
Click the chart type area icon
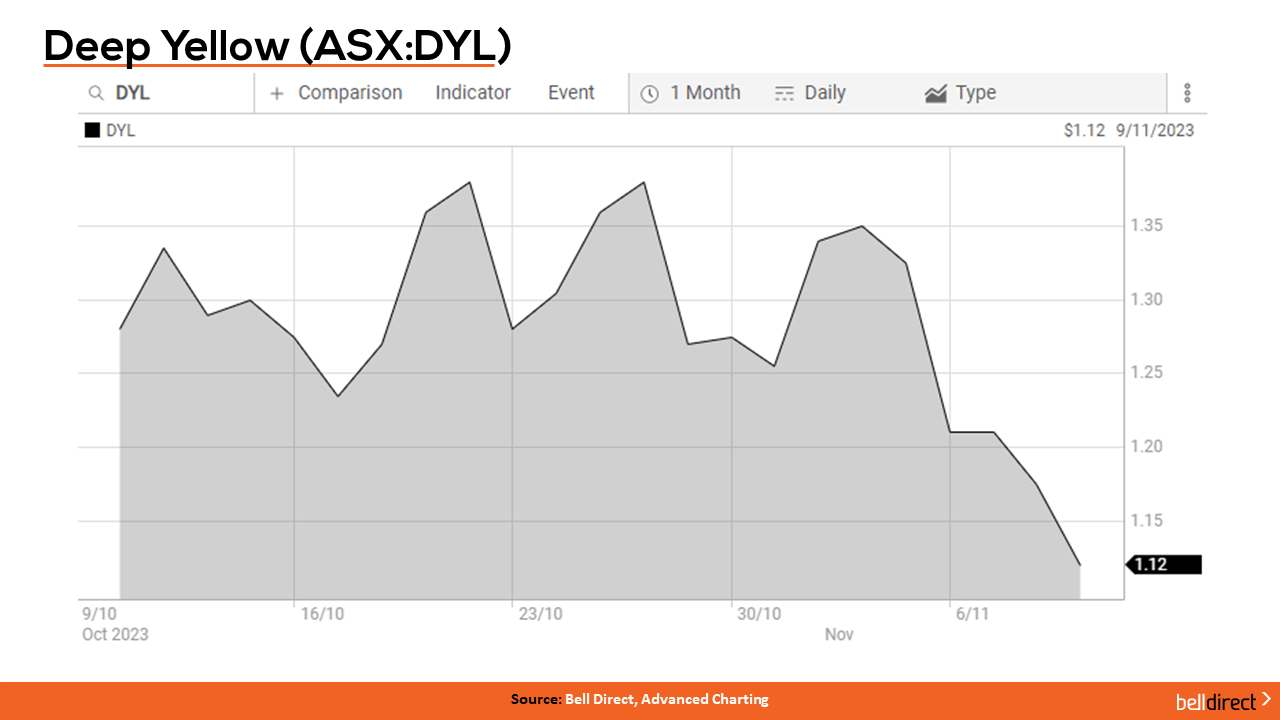(x=936, y=94)
